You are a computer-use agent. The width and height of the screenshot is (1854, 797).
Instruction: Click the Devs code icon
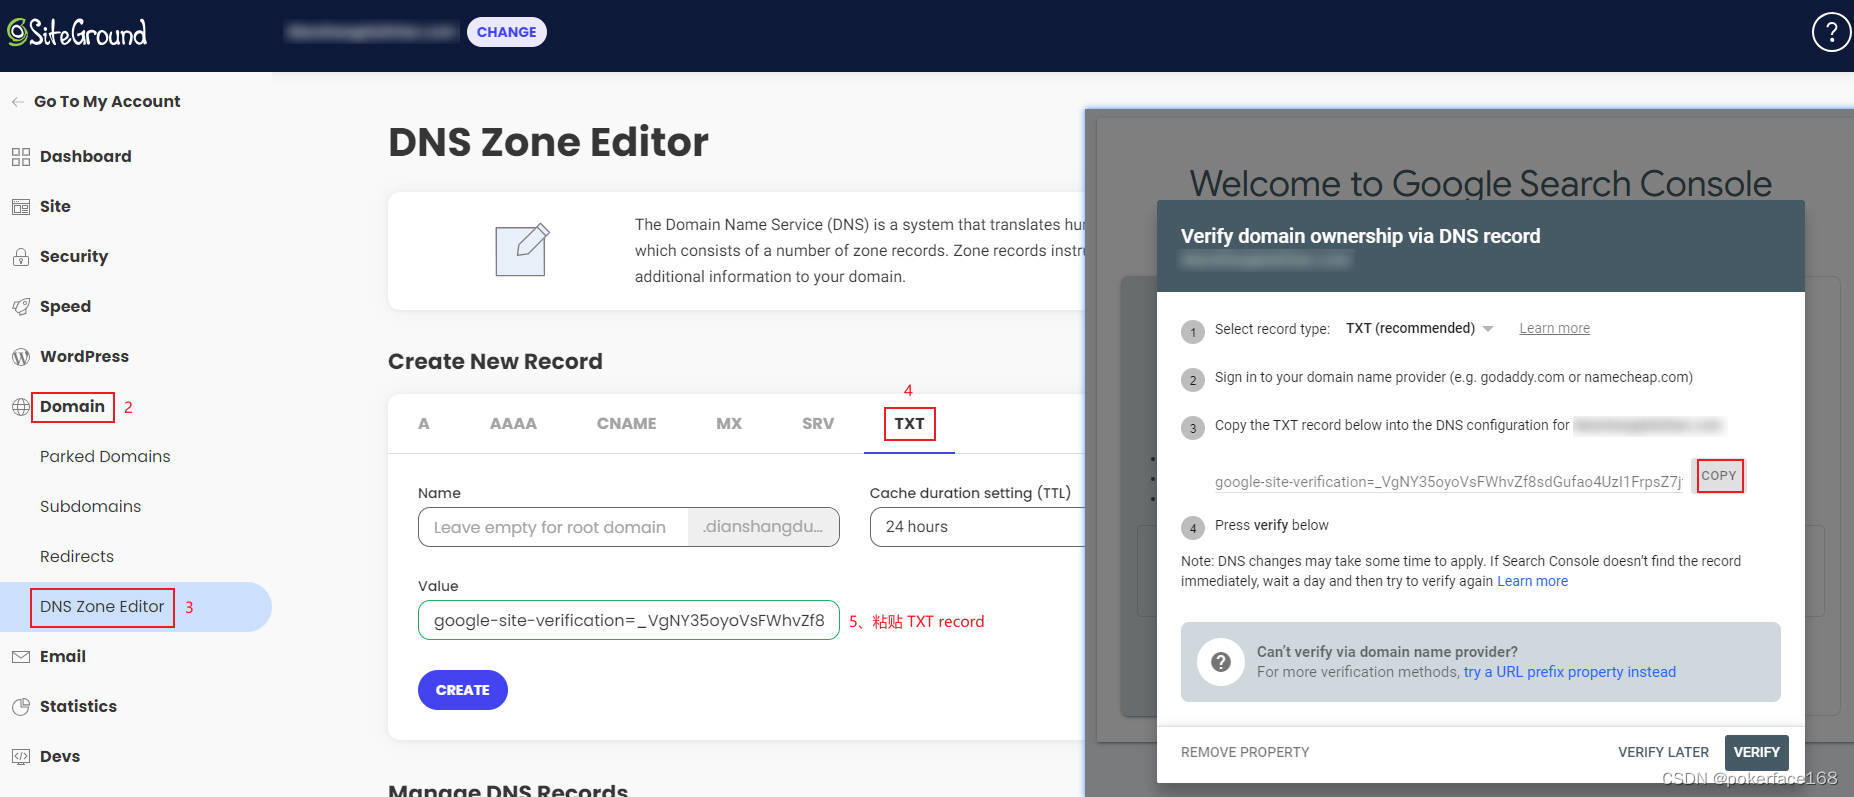pyautogui.click(x=20, y=757)
